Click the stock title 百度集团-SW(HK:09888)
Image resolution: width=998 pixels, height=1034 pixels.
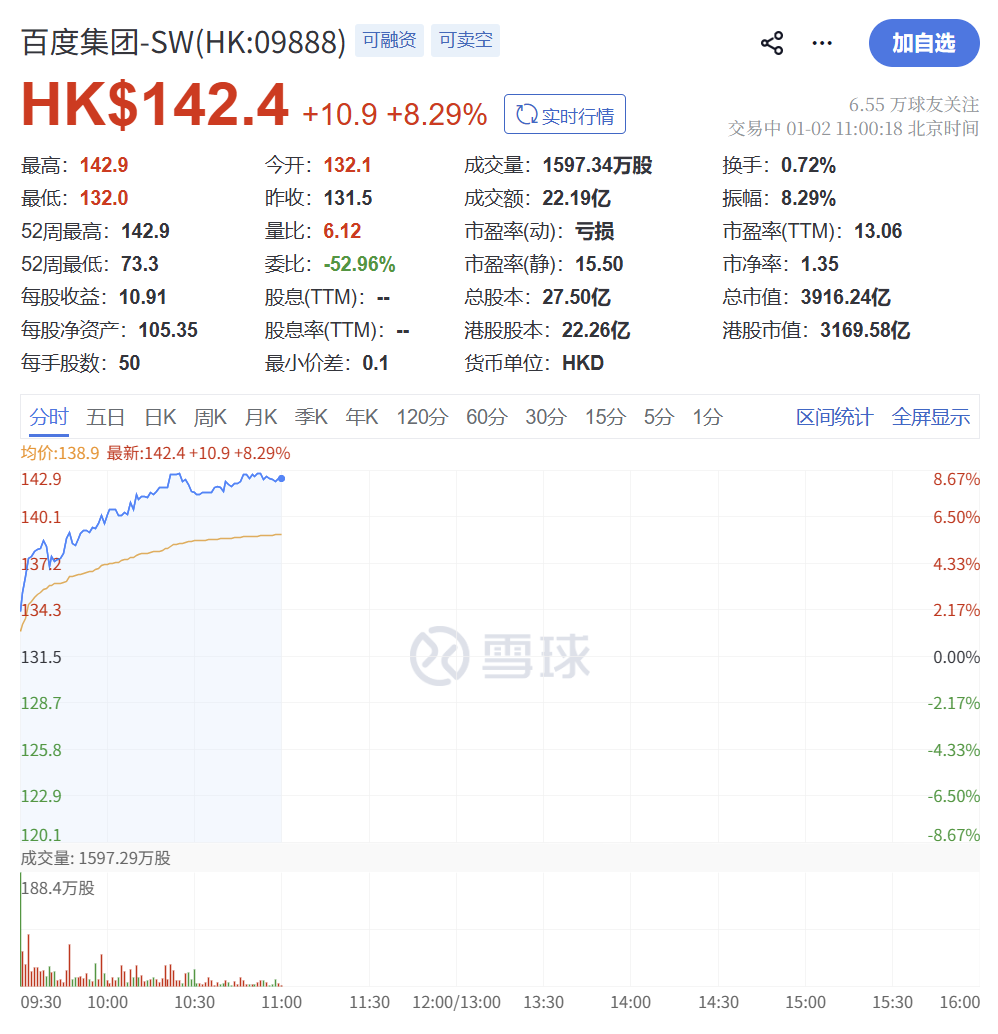(183, 42)
